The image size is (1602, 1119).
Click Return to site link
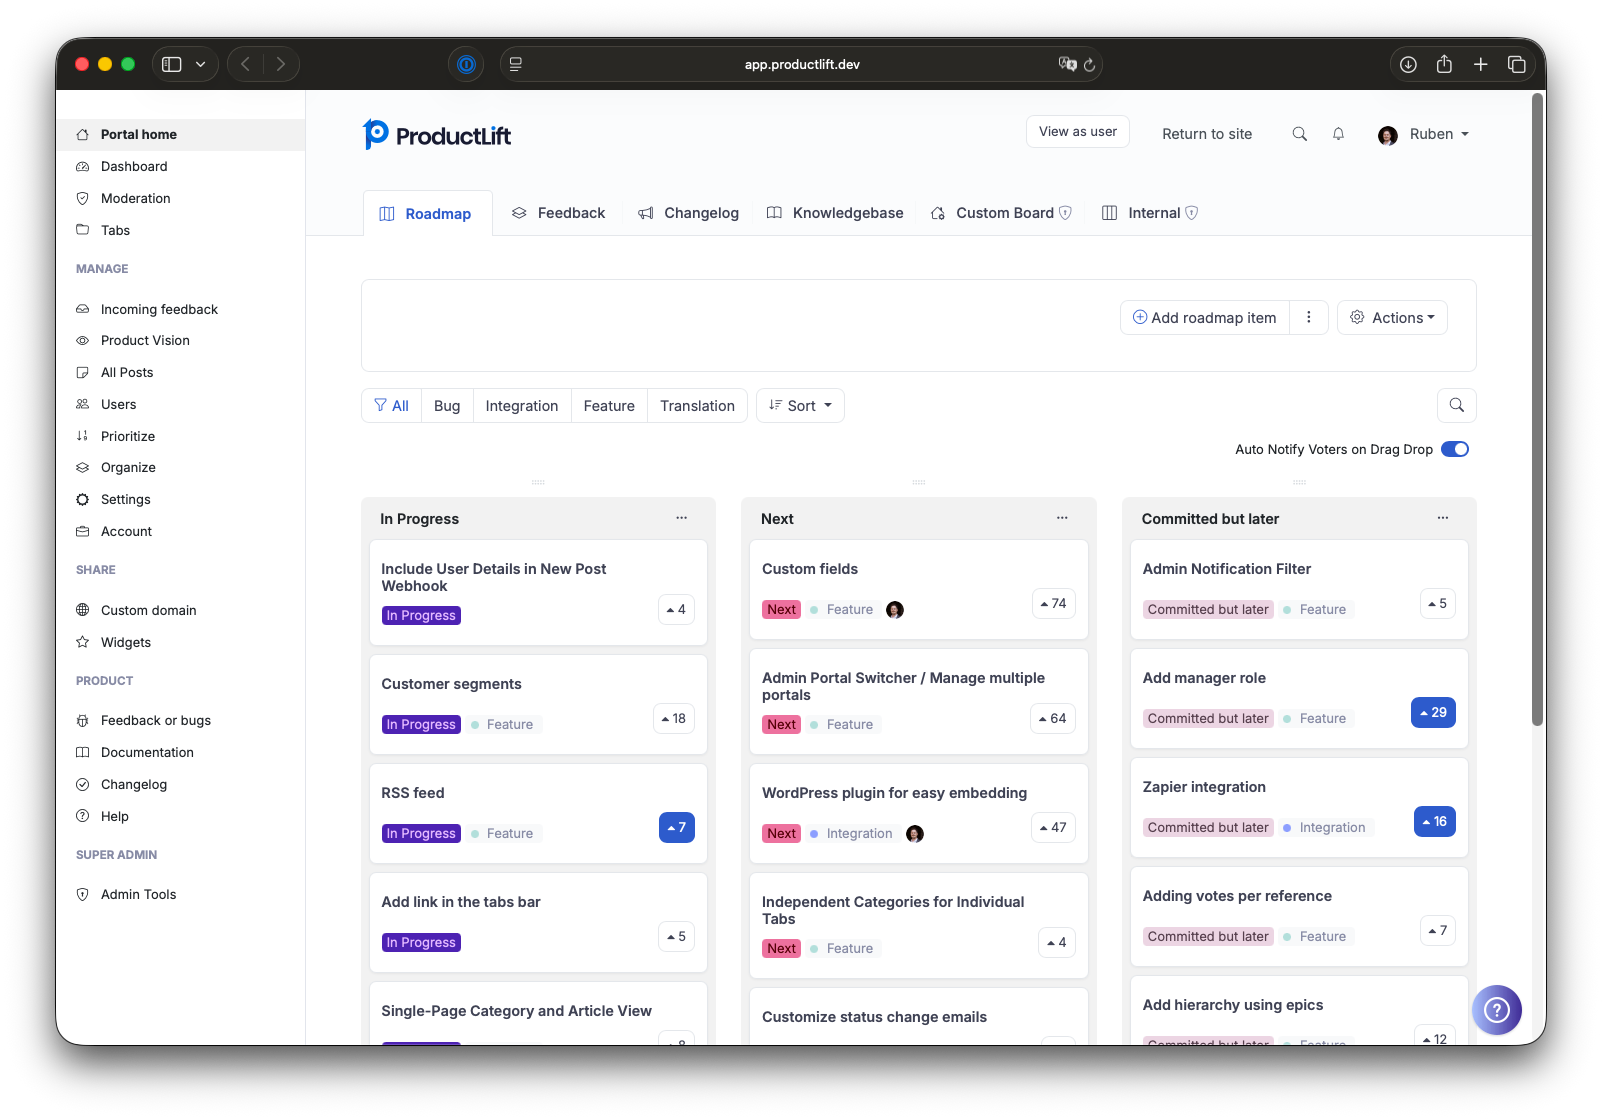tap(1207, 134)
